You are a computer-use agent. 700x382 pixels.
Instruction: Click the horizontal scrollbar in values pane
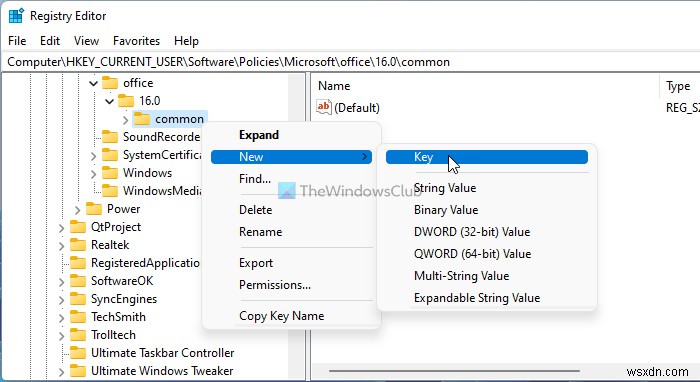point(454,370)
